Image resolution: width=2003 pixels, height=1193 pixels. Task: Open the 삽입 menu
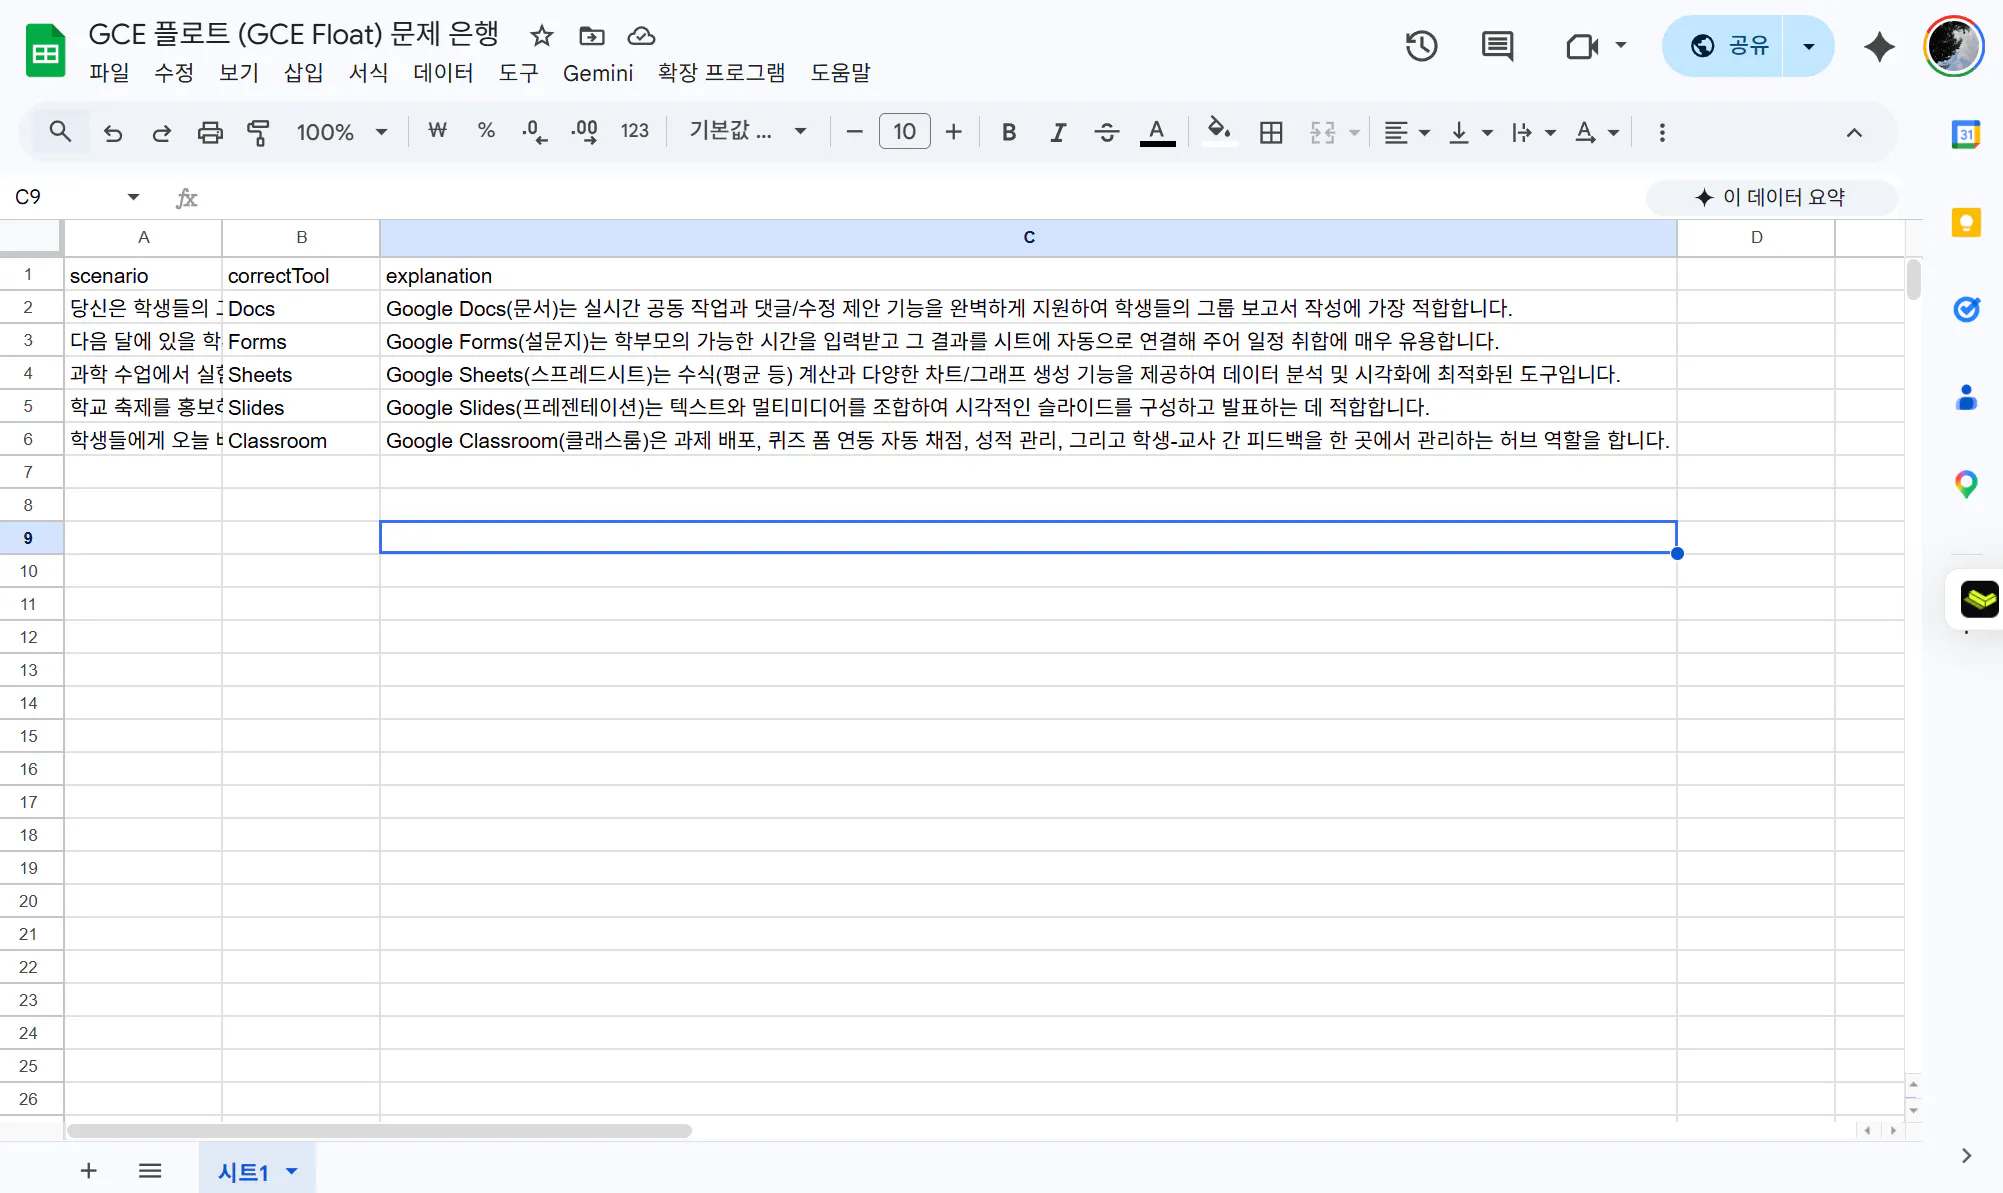tap(304, 73)
